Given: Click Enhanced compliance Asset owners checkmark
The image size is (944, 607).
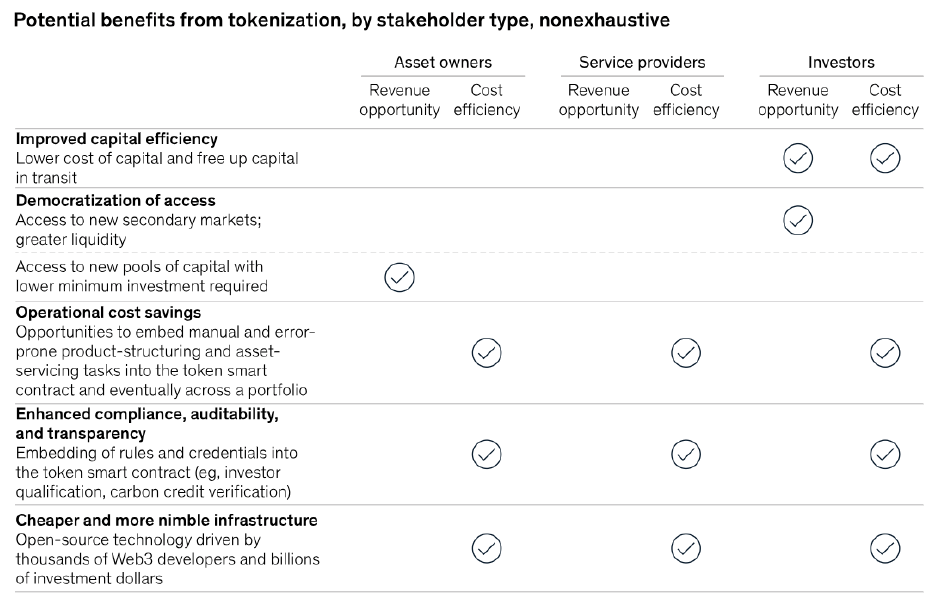Looking at the screenshot, I should click(x=486, y=454).
